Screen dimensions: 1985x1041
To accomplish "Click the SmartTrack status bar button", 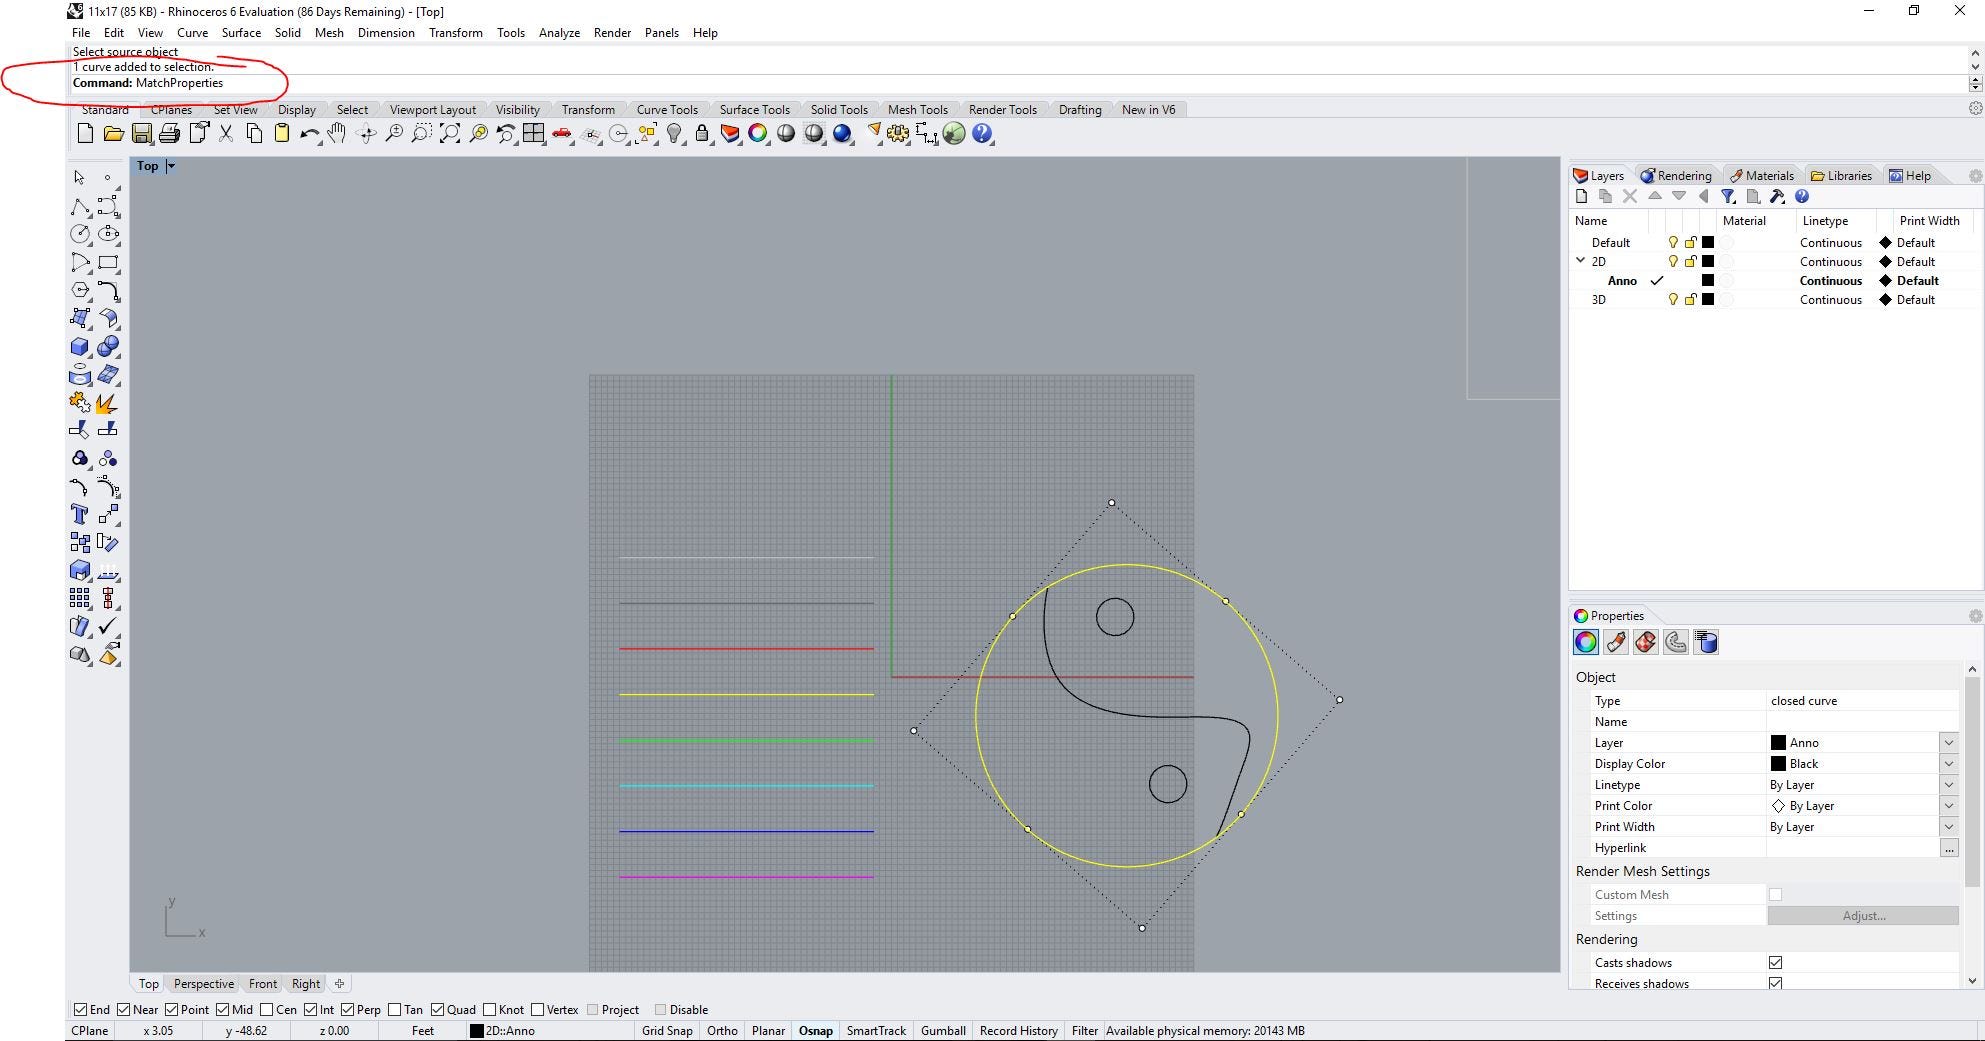I will (x=876, y=1030).
